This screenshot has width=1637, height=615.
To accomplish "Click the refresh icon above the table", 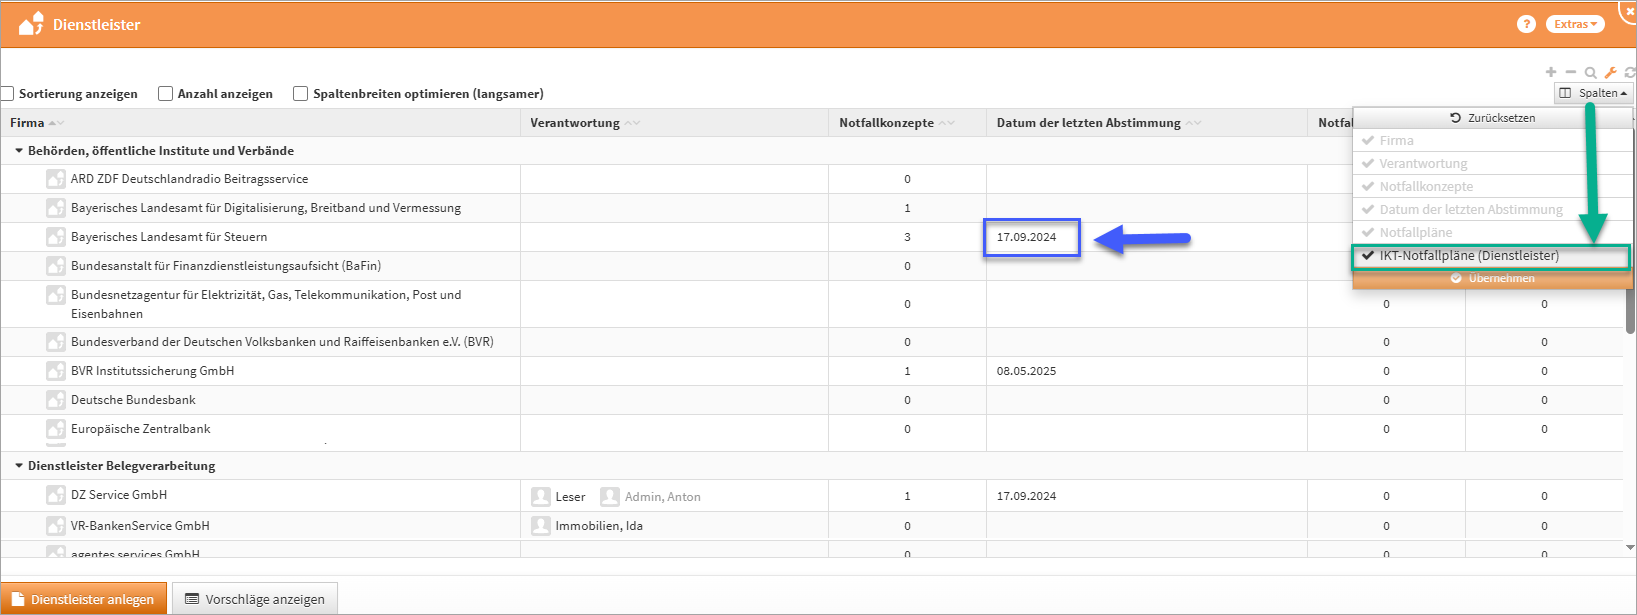I will [x=1630, y=72].
